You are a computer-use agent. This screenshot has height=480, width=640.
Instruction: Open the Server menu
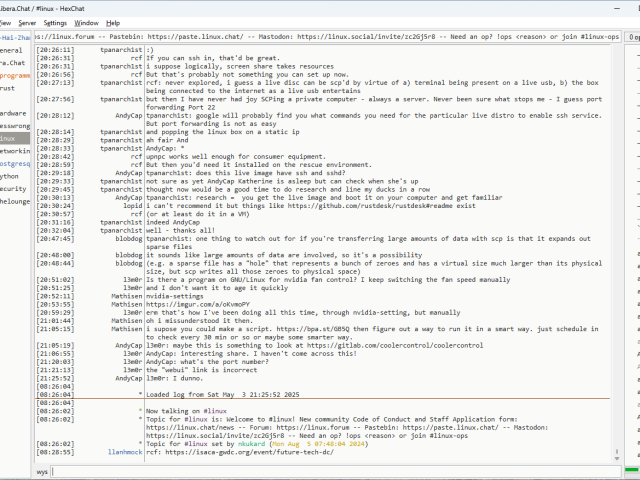27,22
